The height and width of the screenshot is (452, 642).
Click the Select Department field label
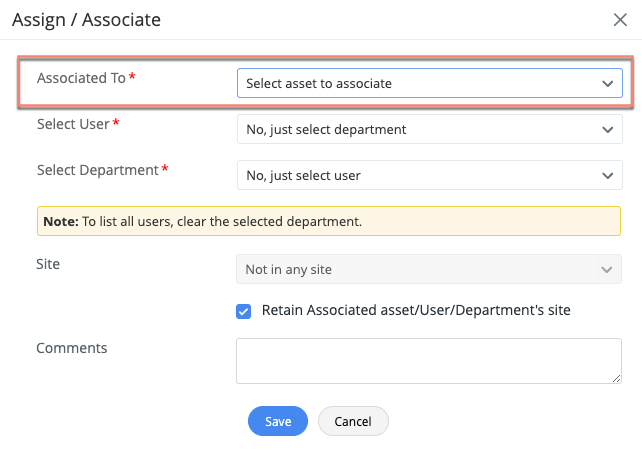97,170
